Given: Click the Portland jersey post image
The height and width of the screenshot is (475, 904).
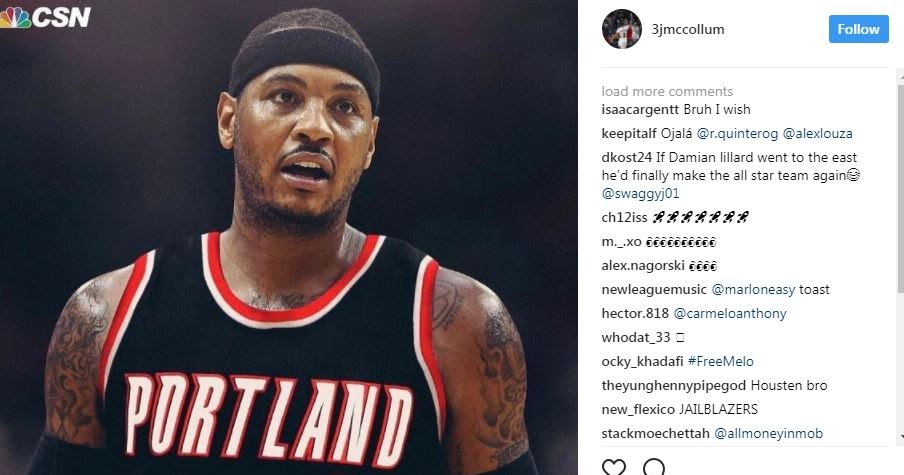Looking at the screenshot, I should (x=288, y=238).
